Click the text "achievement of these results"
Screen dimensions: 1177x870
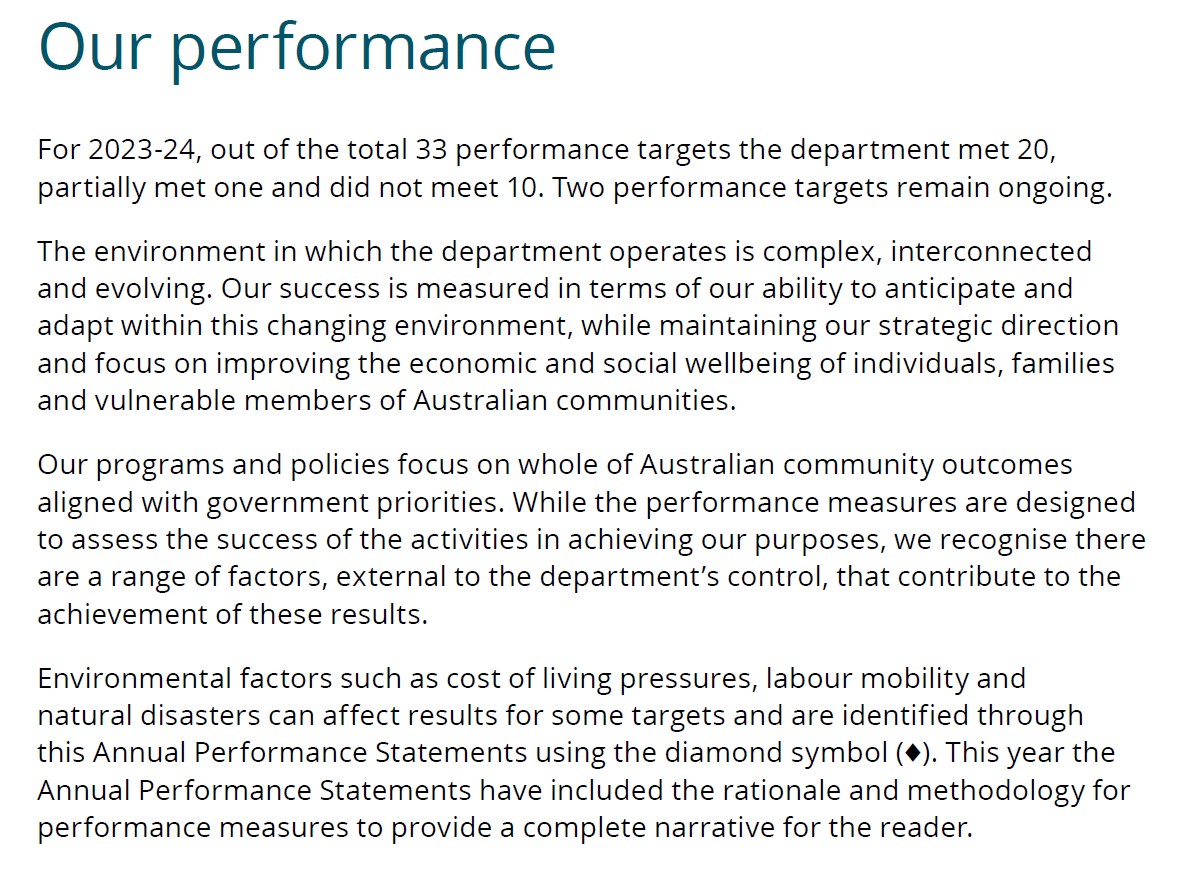tap(230, 615)
